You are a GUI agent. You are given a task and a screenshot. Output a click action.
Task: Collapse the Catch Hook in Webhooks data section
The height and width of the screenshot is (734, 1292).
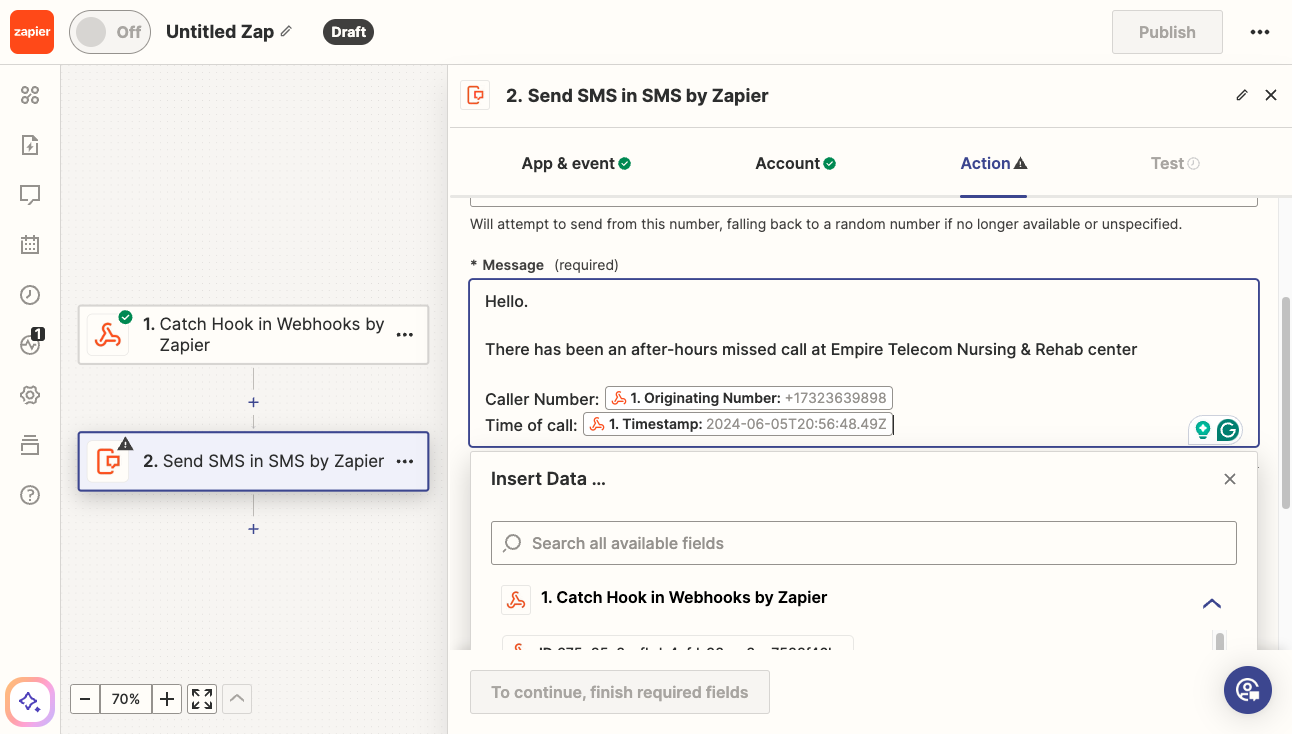(x=1212, y=603)
